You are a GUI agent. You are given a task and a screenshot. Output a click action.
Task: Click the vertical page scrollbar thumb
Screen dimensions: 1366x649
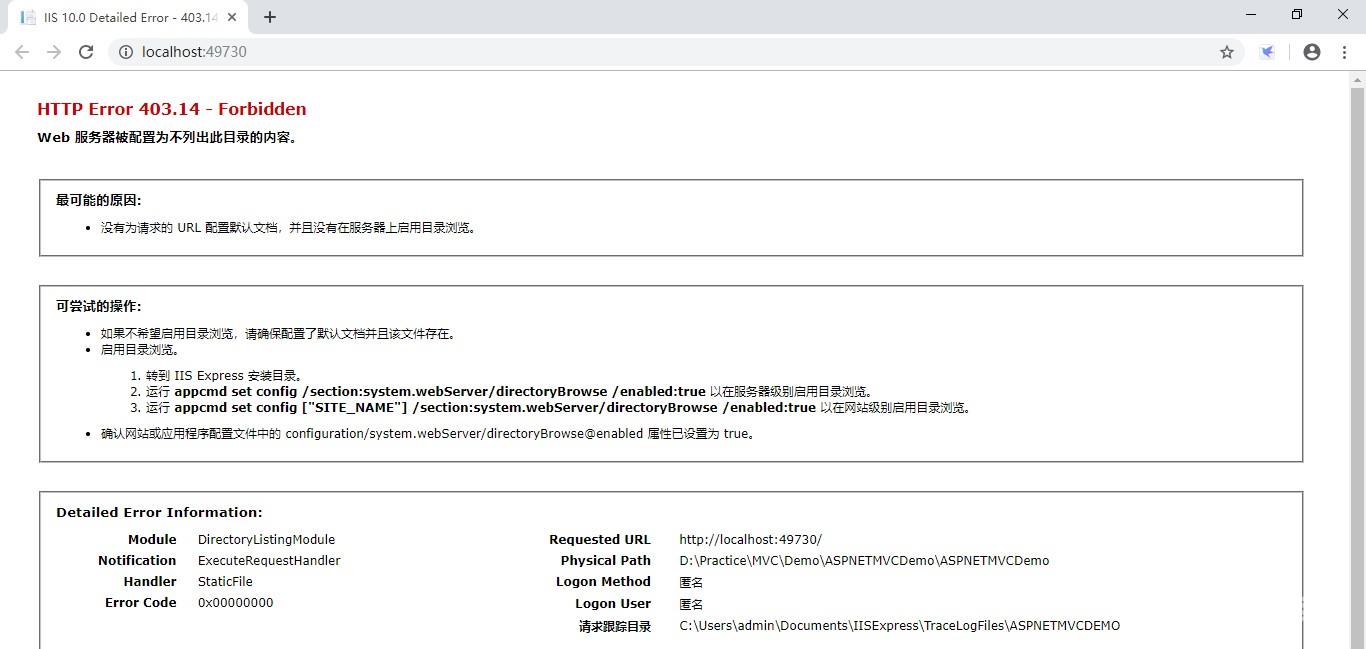point(1357,368)
